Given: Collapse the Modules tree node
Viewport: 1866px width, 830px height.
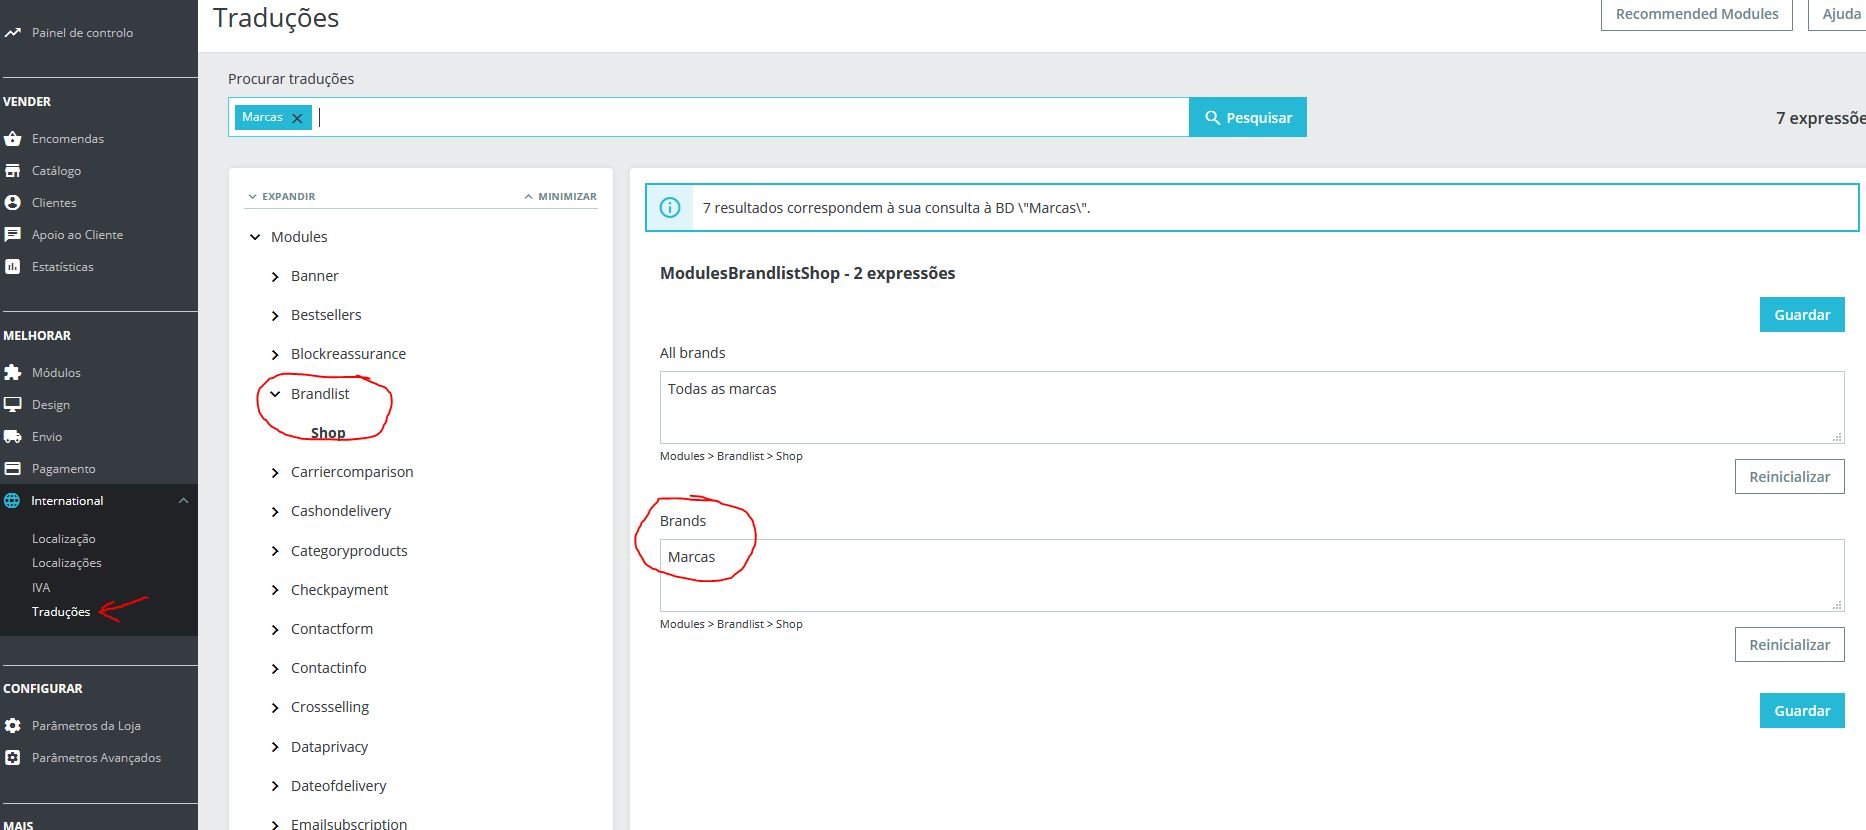Looking at the screenshot, I should 255,237.
